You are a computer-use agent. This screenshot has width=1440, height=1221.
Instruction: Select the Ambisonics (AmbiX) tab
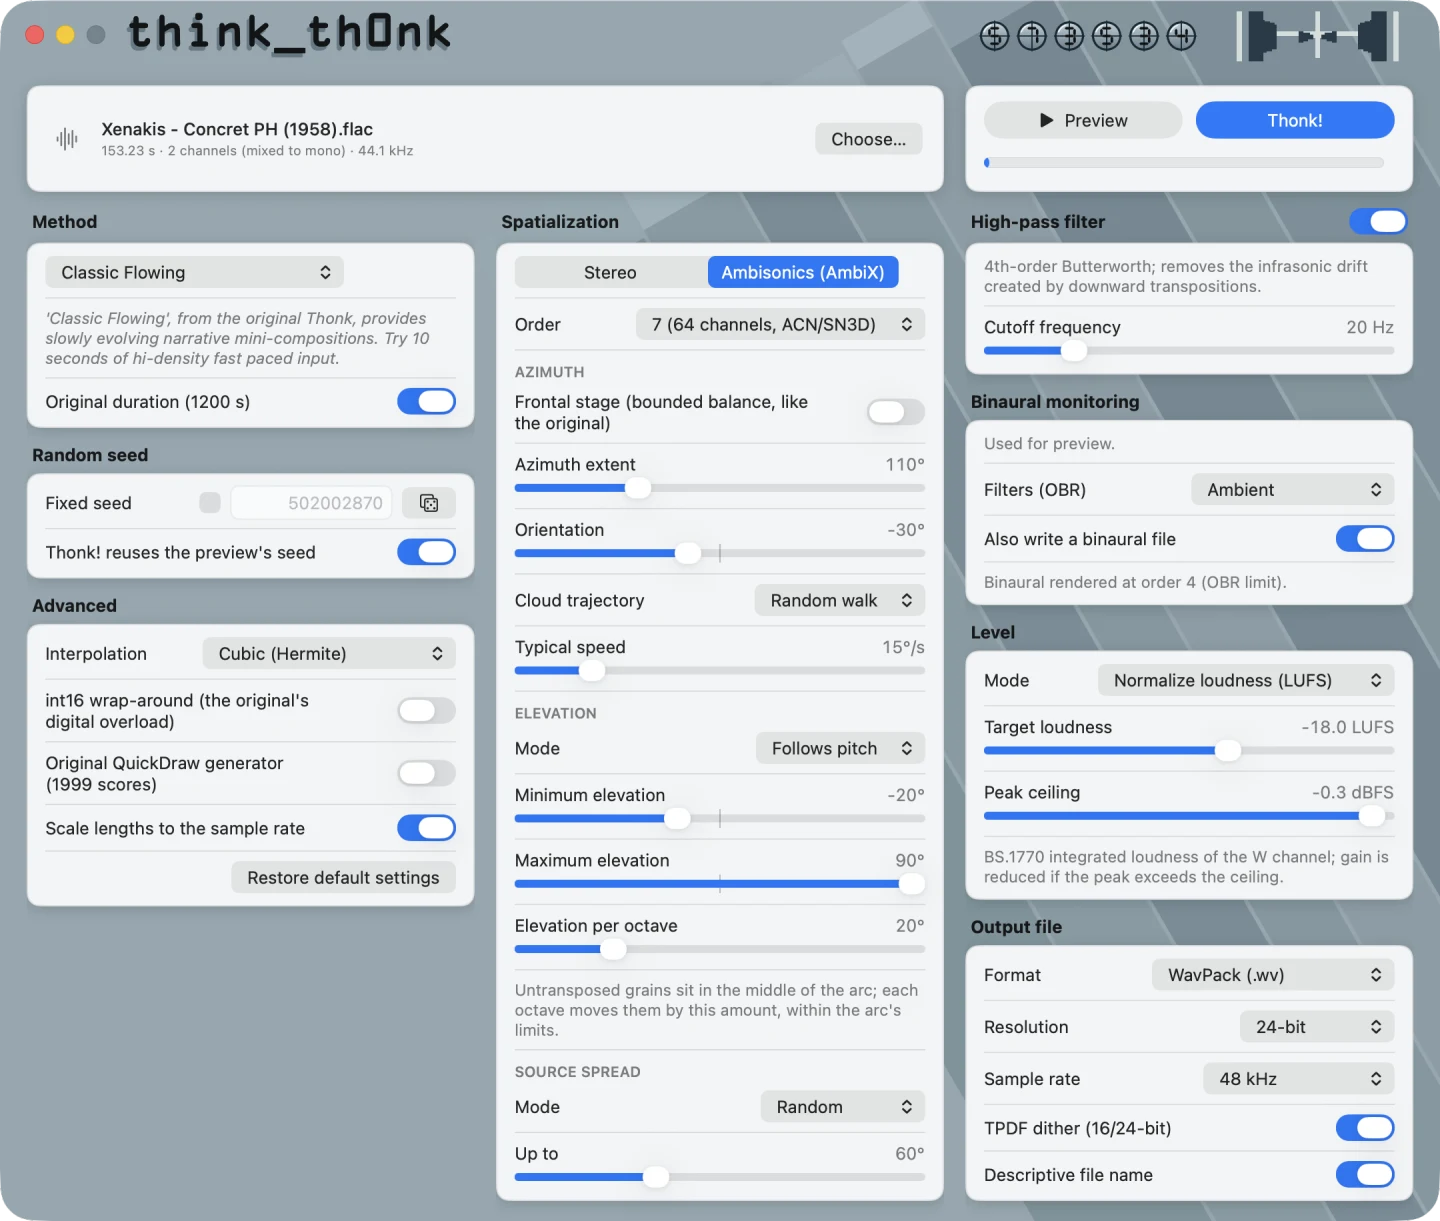(803, 272)
